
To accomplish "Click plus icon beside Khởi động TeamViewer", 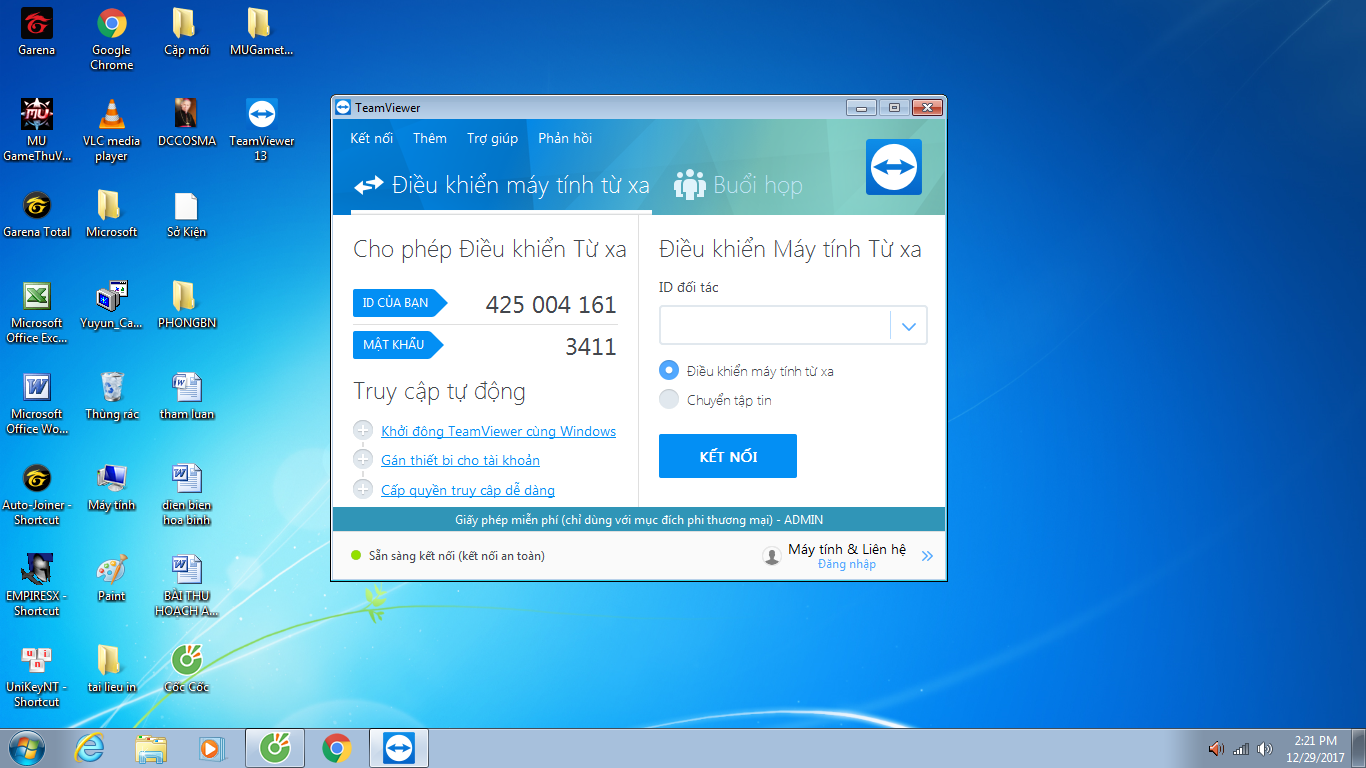I will click(363, 431).
